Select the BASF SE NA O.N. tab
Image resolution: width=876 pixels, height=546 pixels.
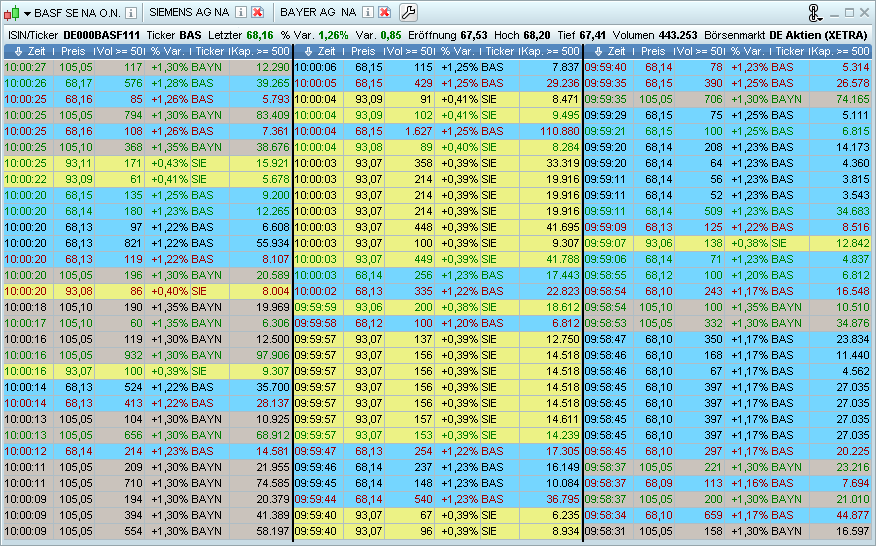tap(77, 12)
